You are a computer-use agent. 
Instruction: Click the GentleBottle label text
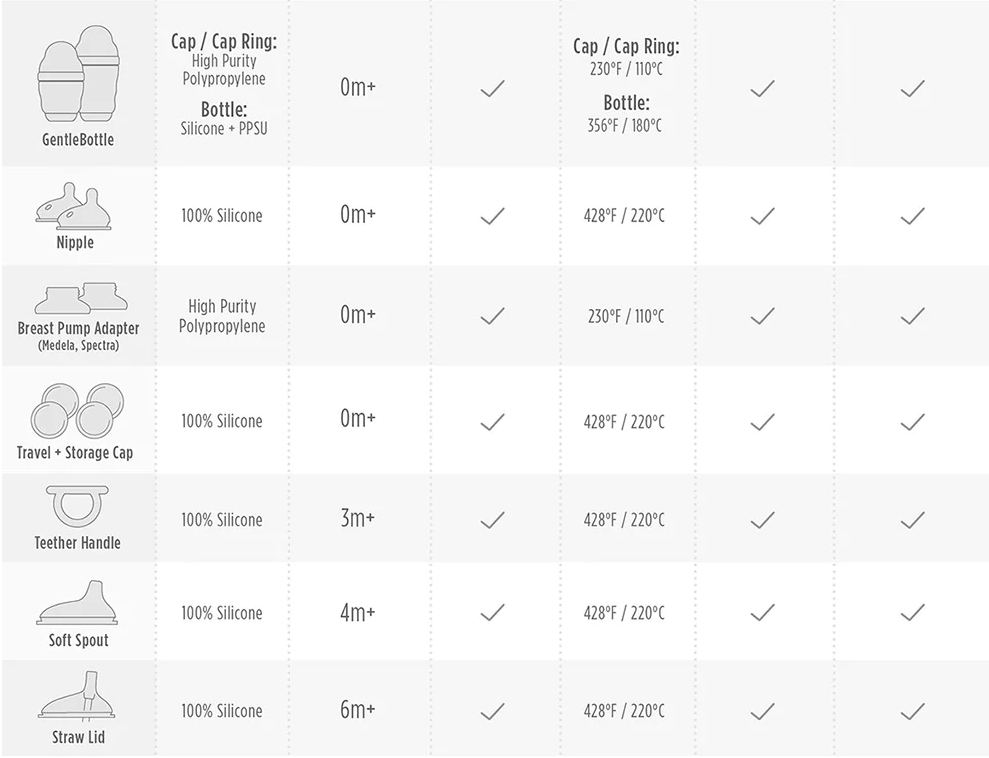78,140
